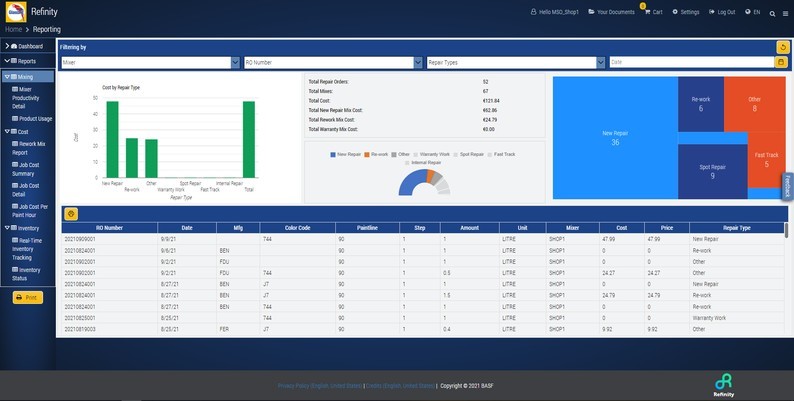
Task: Click the Print button
Action: [x=27, y=297]
